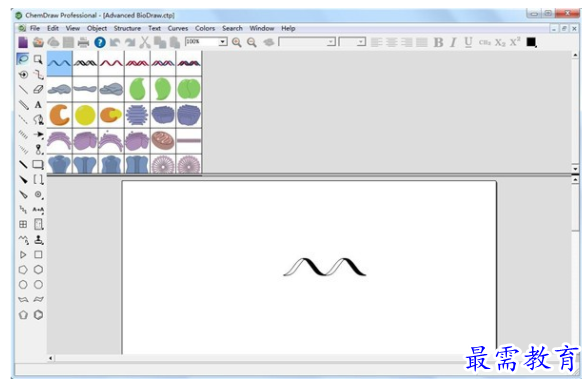Viewport: 587px width, 390px height.
Task: Open the Text menu
Action: (x=154, y=28)
